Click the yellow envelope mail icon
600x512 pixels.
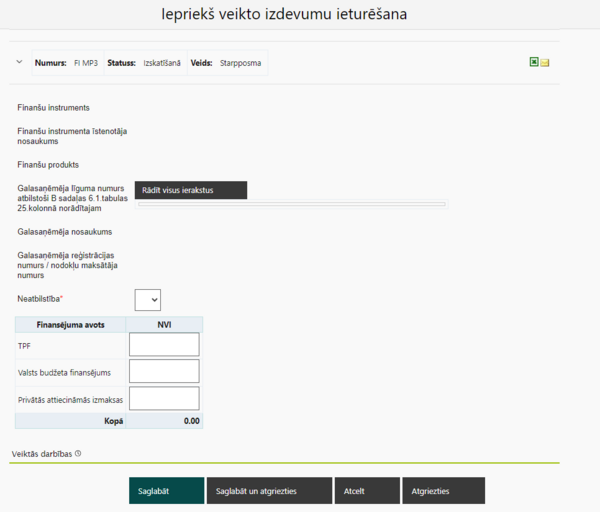pos(545,63)
